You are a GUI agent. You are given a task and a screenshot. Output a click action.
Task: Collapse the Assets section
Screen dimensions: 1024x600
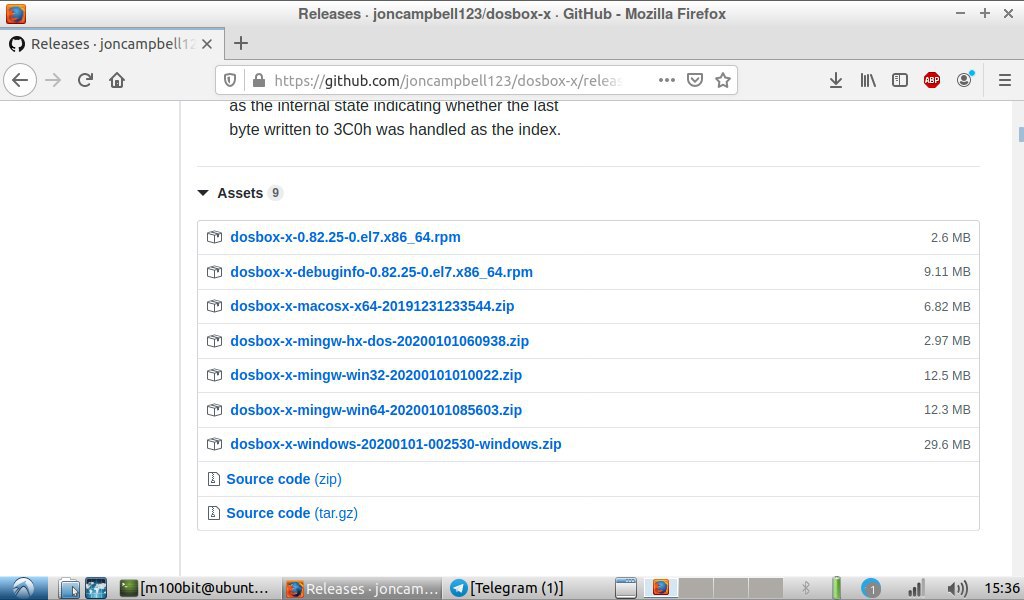click(x=202, y=193)
